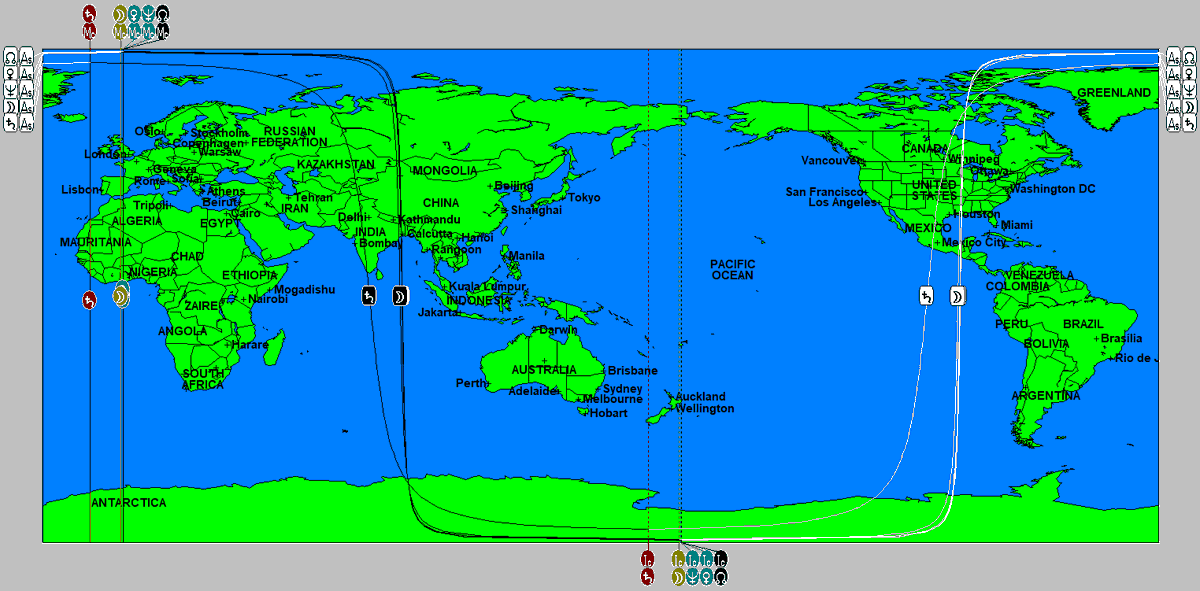Click the Lisbon city label

click(x=81, y=189)
